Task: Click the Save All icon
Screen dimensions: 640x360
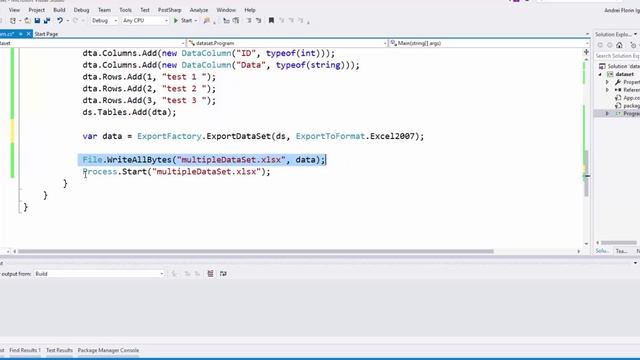Action: click(x=47, y=20)
